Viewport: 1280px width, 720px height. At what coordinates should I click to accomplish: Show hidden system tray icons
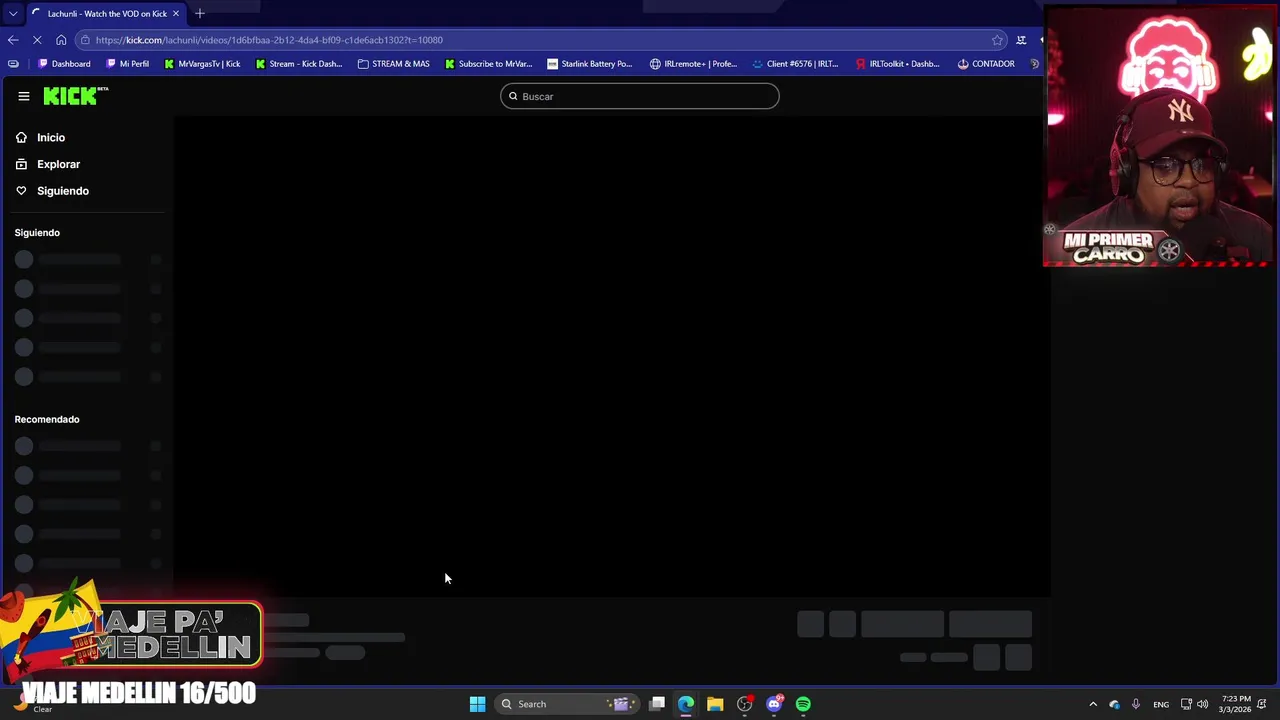1093,704
